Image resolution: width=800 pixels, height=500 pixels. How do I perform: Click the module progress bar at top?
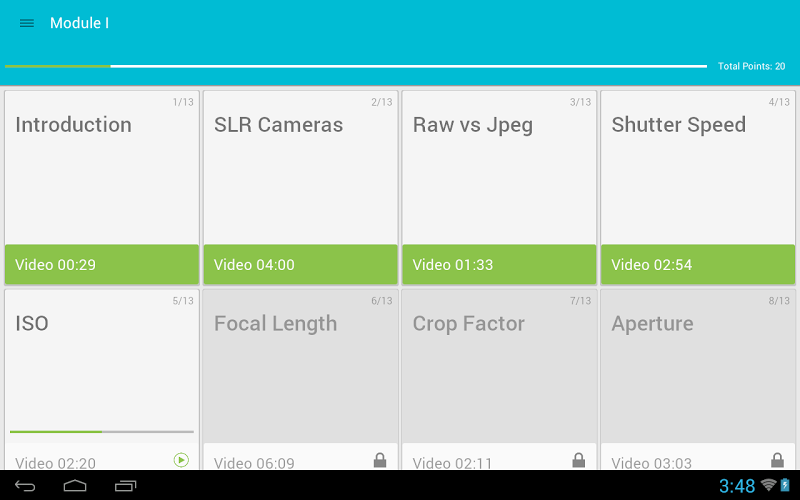coord(356,66)
